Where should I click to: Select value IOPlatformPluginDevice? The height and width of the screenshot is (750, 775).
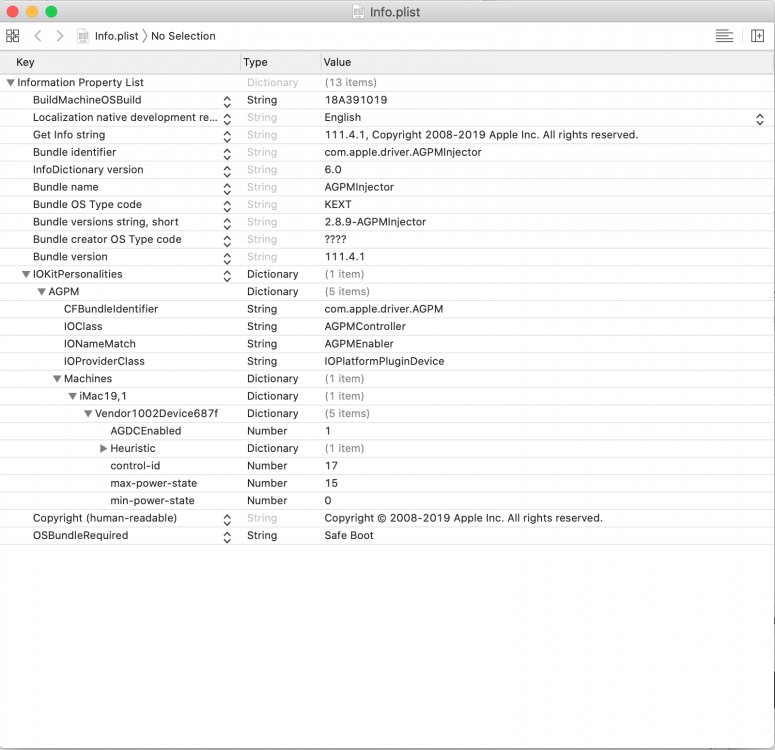(x=385, y=361)
